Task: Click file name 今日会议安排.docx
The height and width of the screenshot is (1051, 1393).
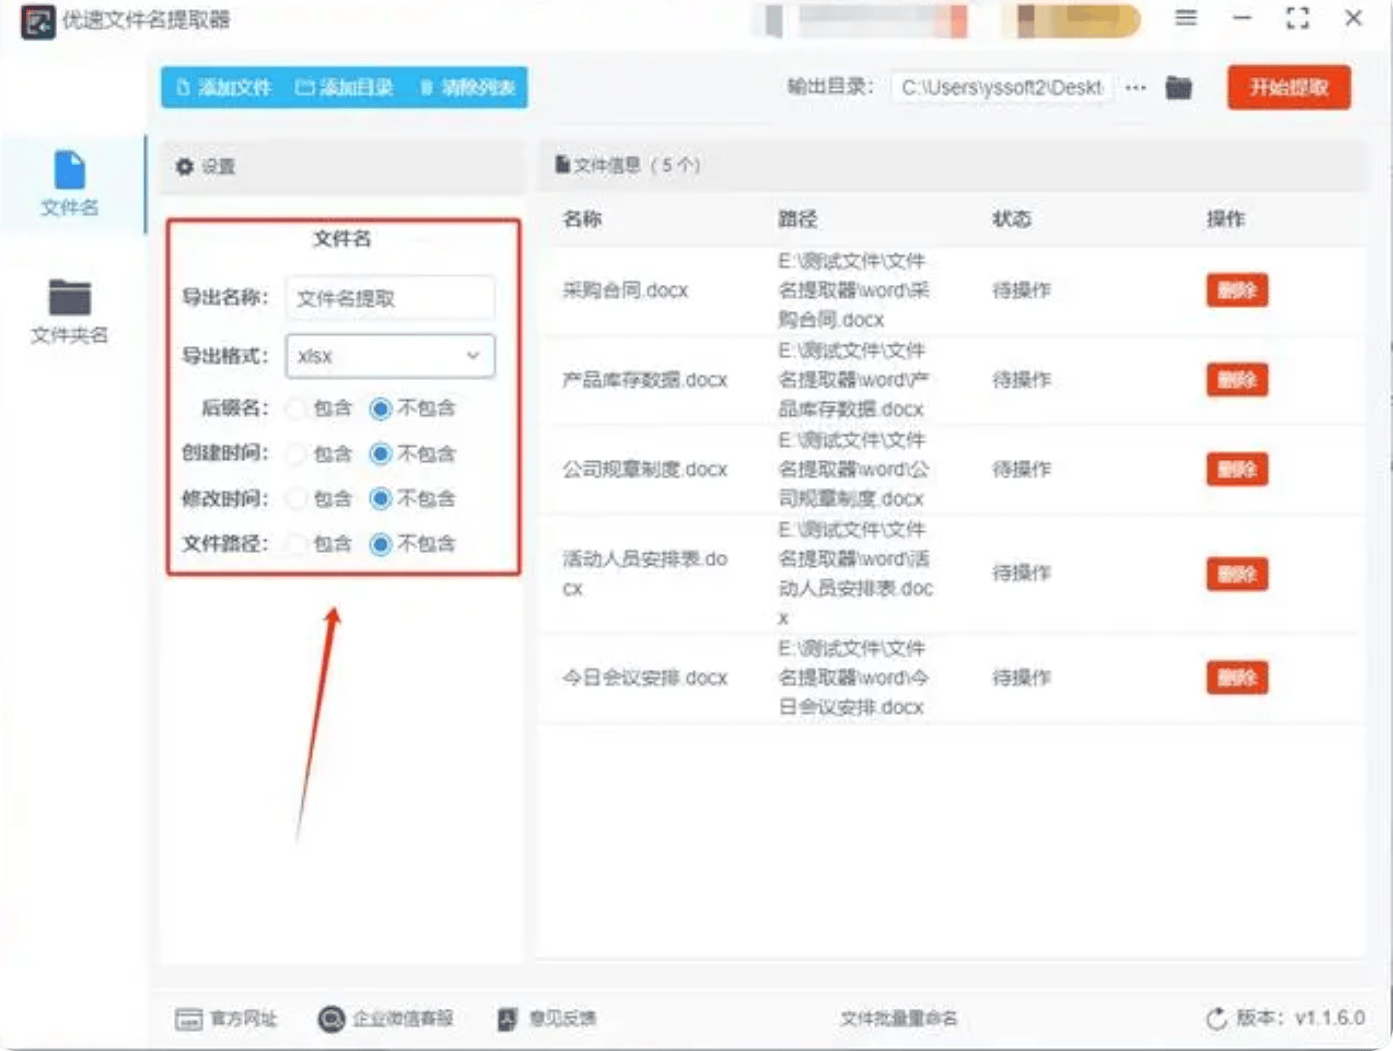Action: (645, 678)
